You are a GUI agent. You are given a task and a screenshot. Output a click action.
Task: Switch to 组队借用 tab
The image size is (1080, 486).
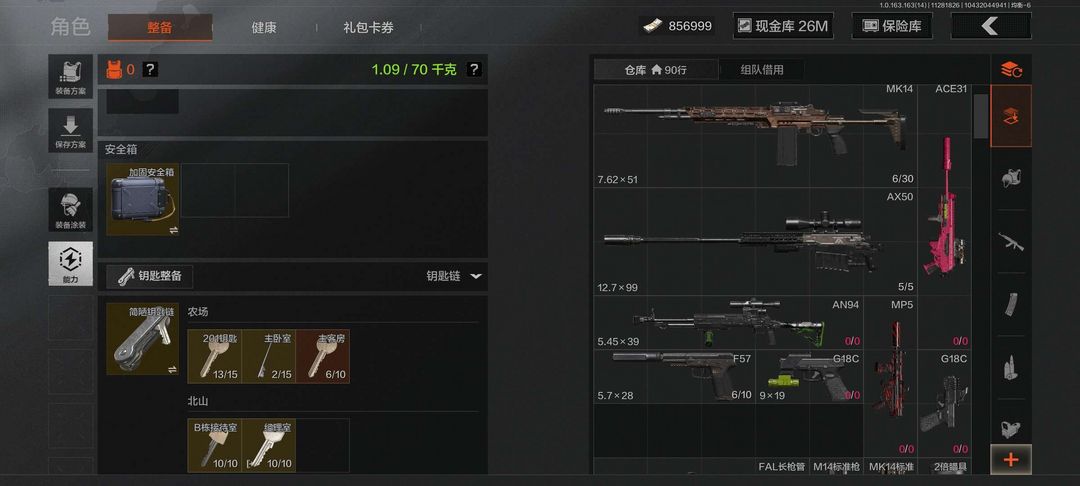click(761, 70)
